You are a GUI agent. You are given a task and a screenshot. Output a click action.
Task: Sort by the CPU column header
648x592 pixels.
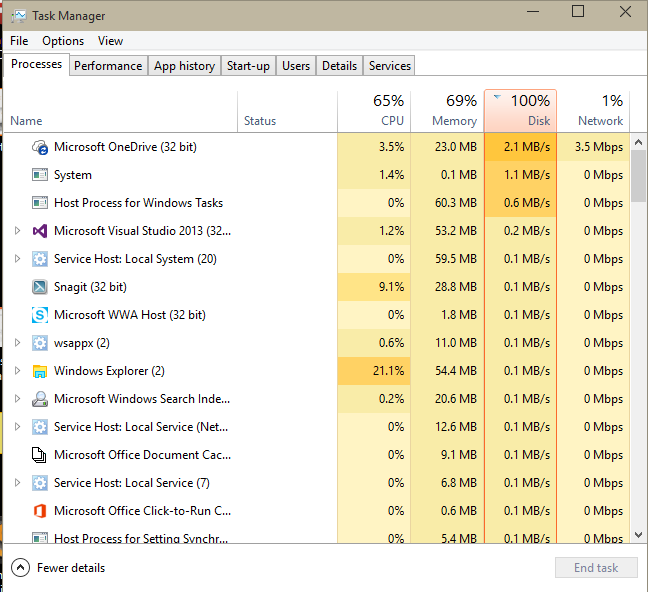click(374, 112)
